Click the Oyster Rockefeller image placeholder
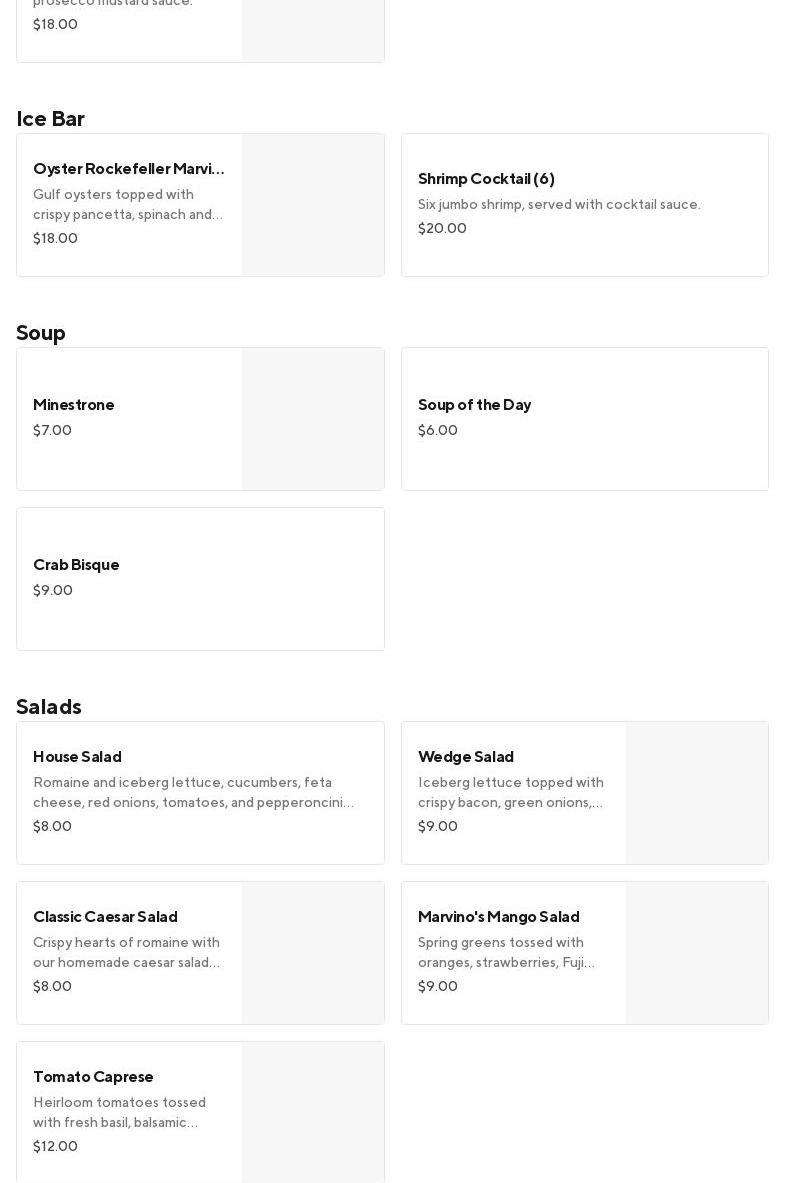 313,205
